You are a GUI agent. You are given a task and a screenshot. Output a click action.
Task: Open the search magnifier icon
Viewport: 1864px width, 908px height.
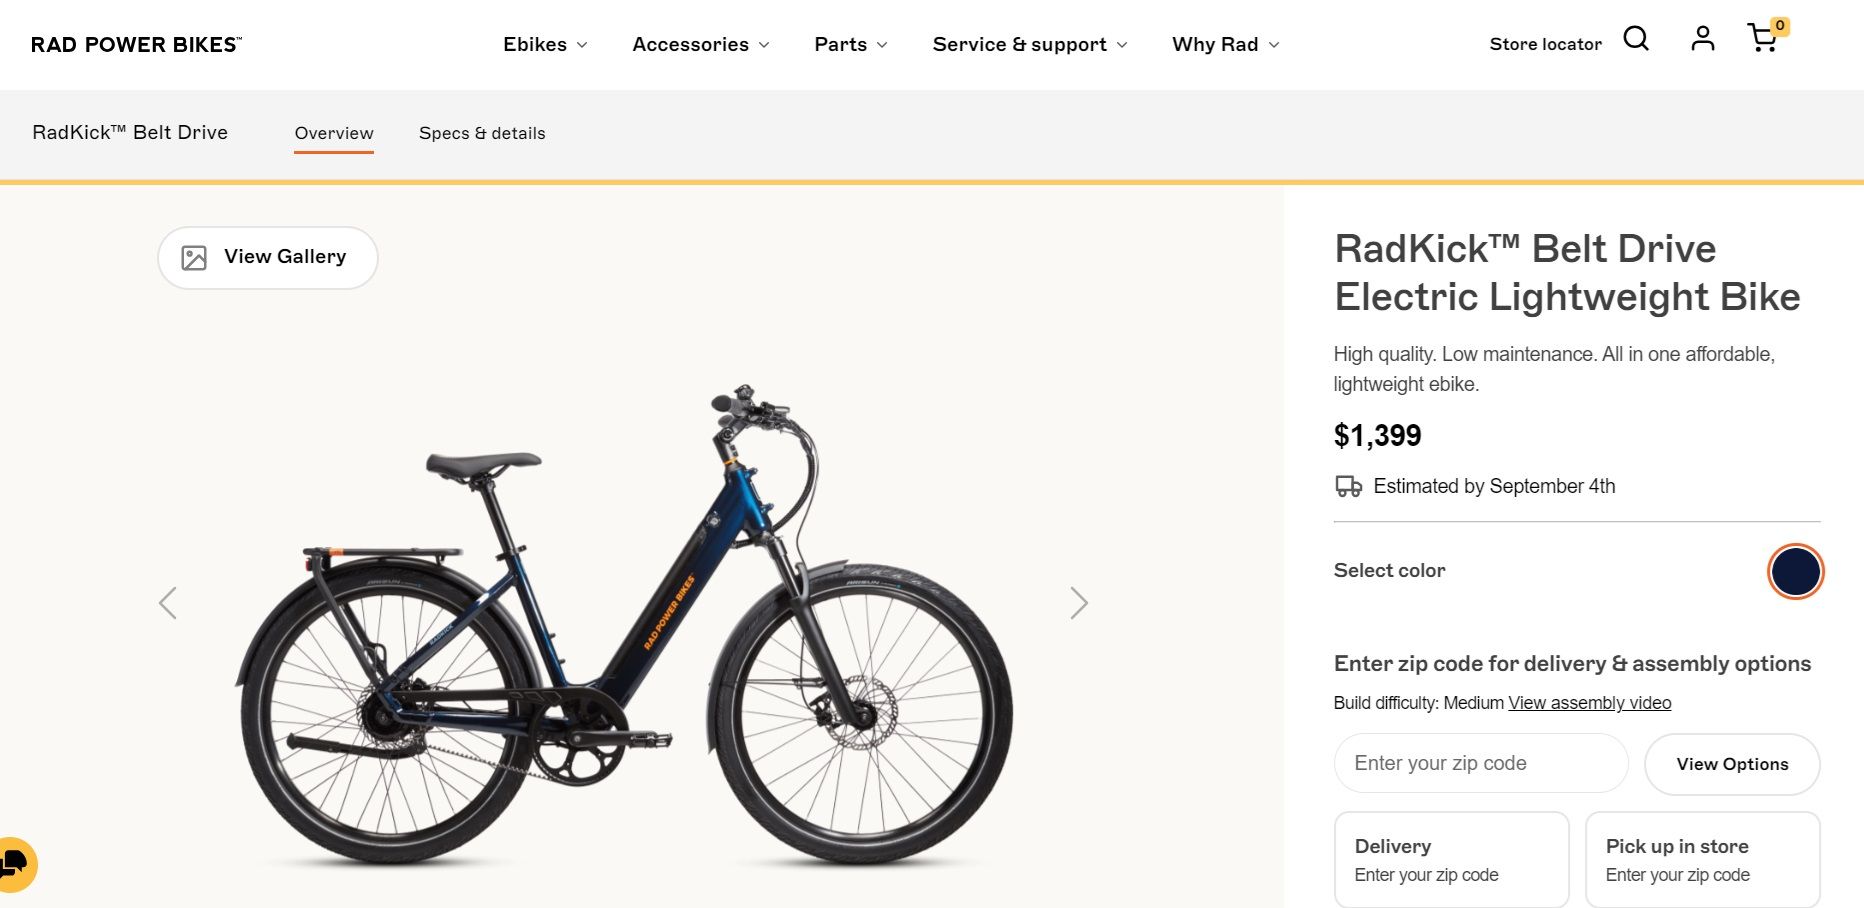point(1636,39)
